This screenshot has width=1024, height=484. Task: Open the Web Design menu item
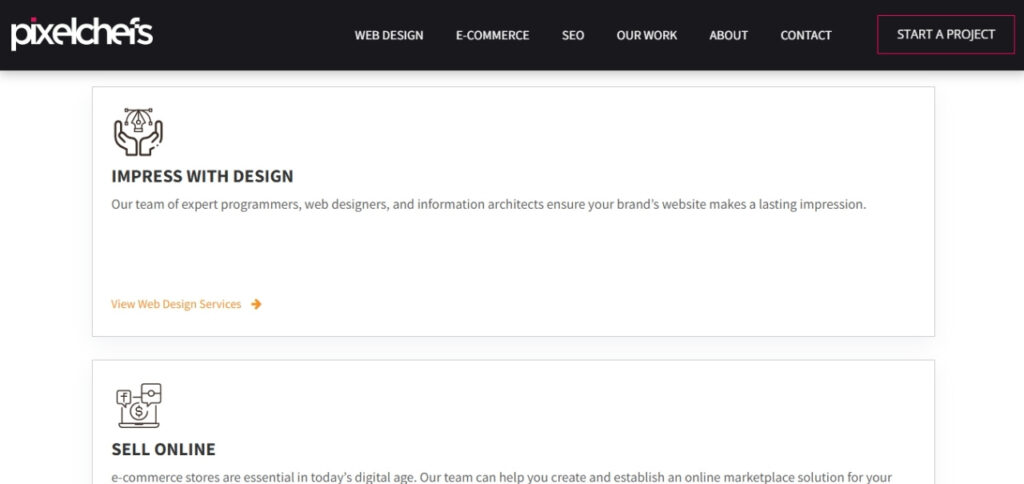tap(389, 35)
